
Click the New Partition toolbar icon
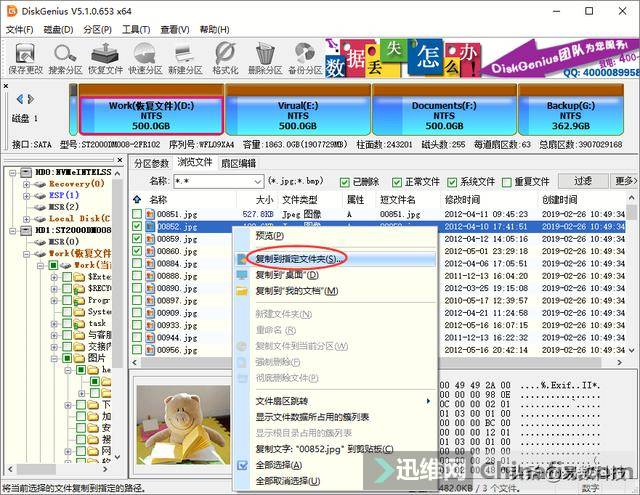(x=185, y=56)
